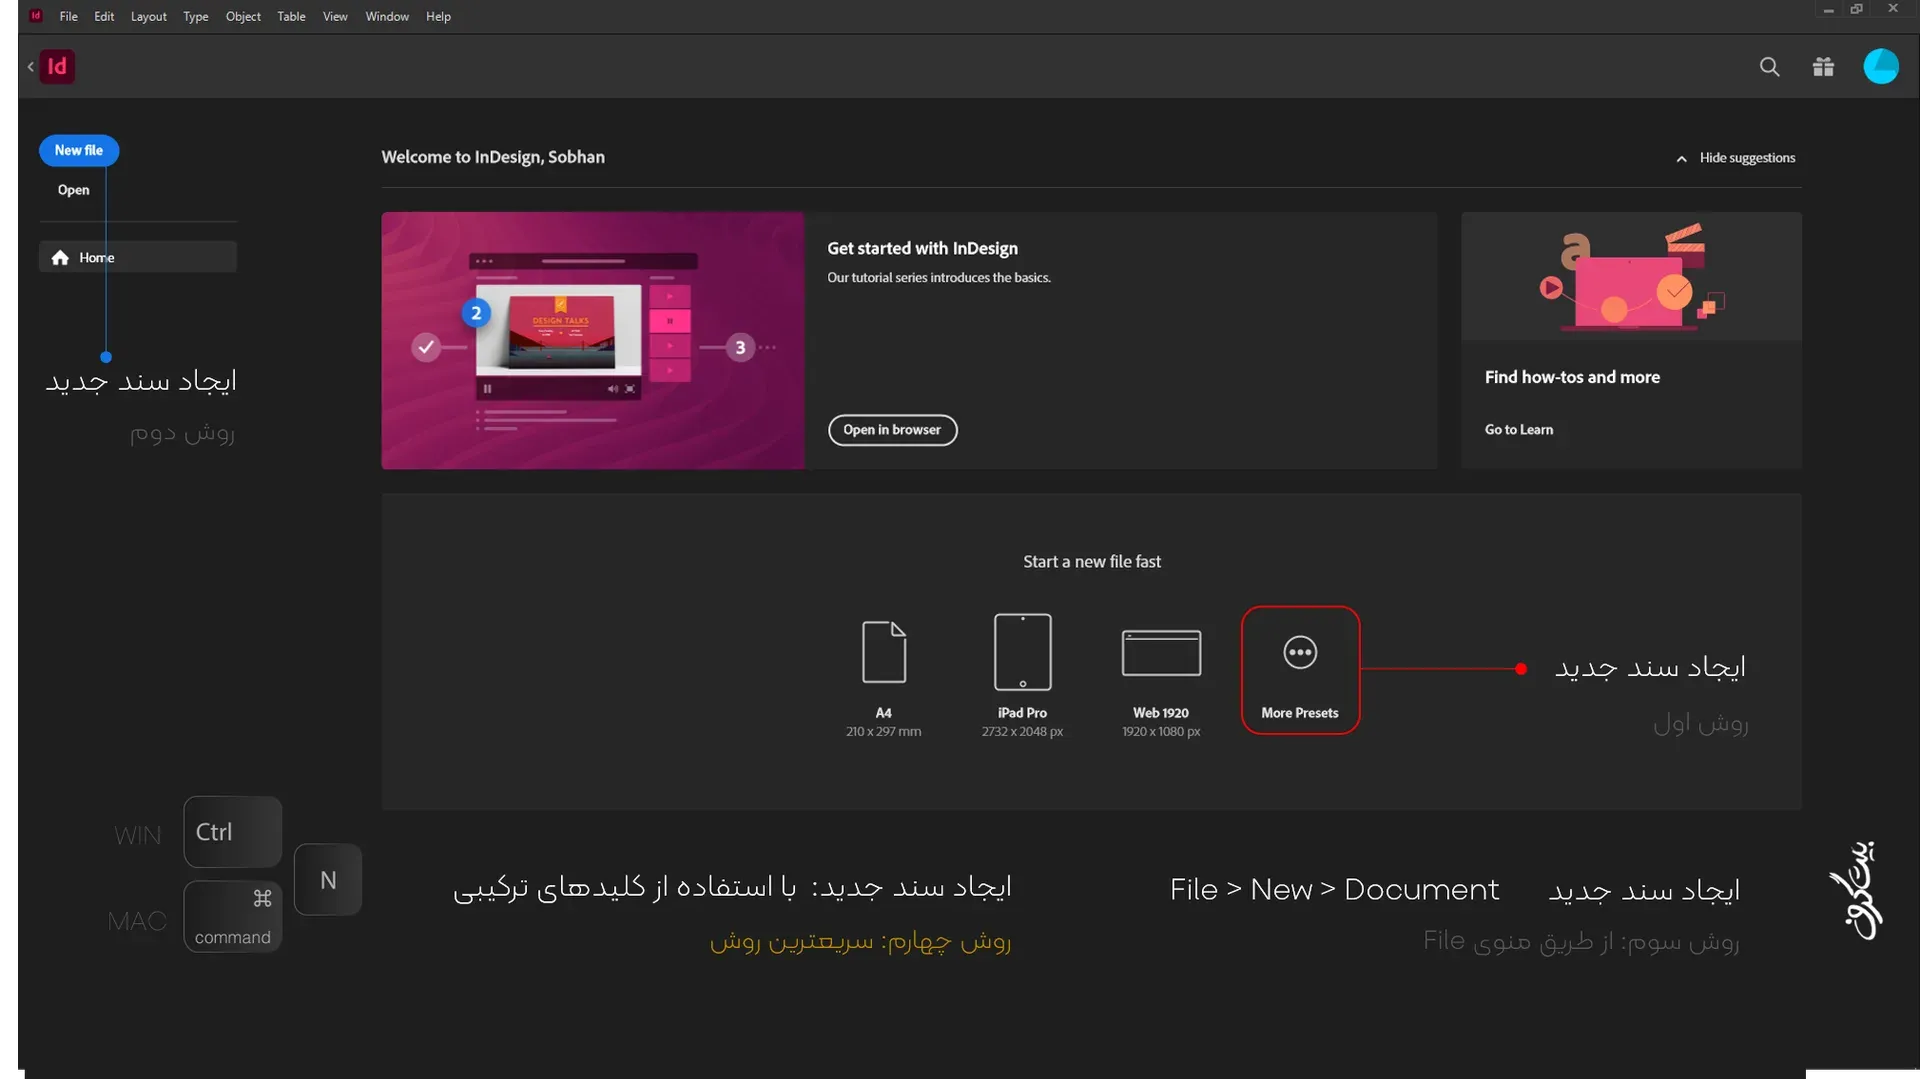Open More Presets ellipsis icon
Image resolution: width=1920 pixels, height=1079 pixels.
1299,652
